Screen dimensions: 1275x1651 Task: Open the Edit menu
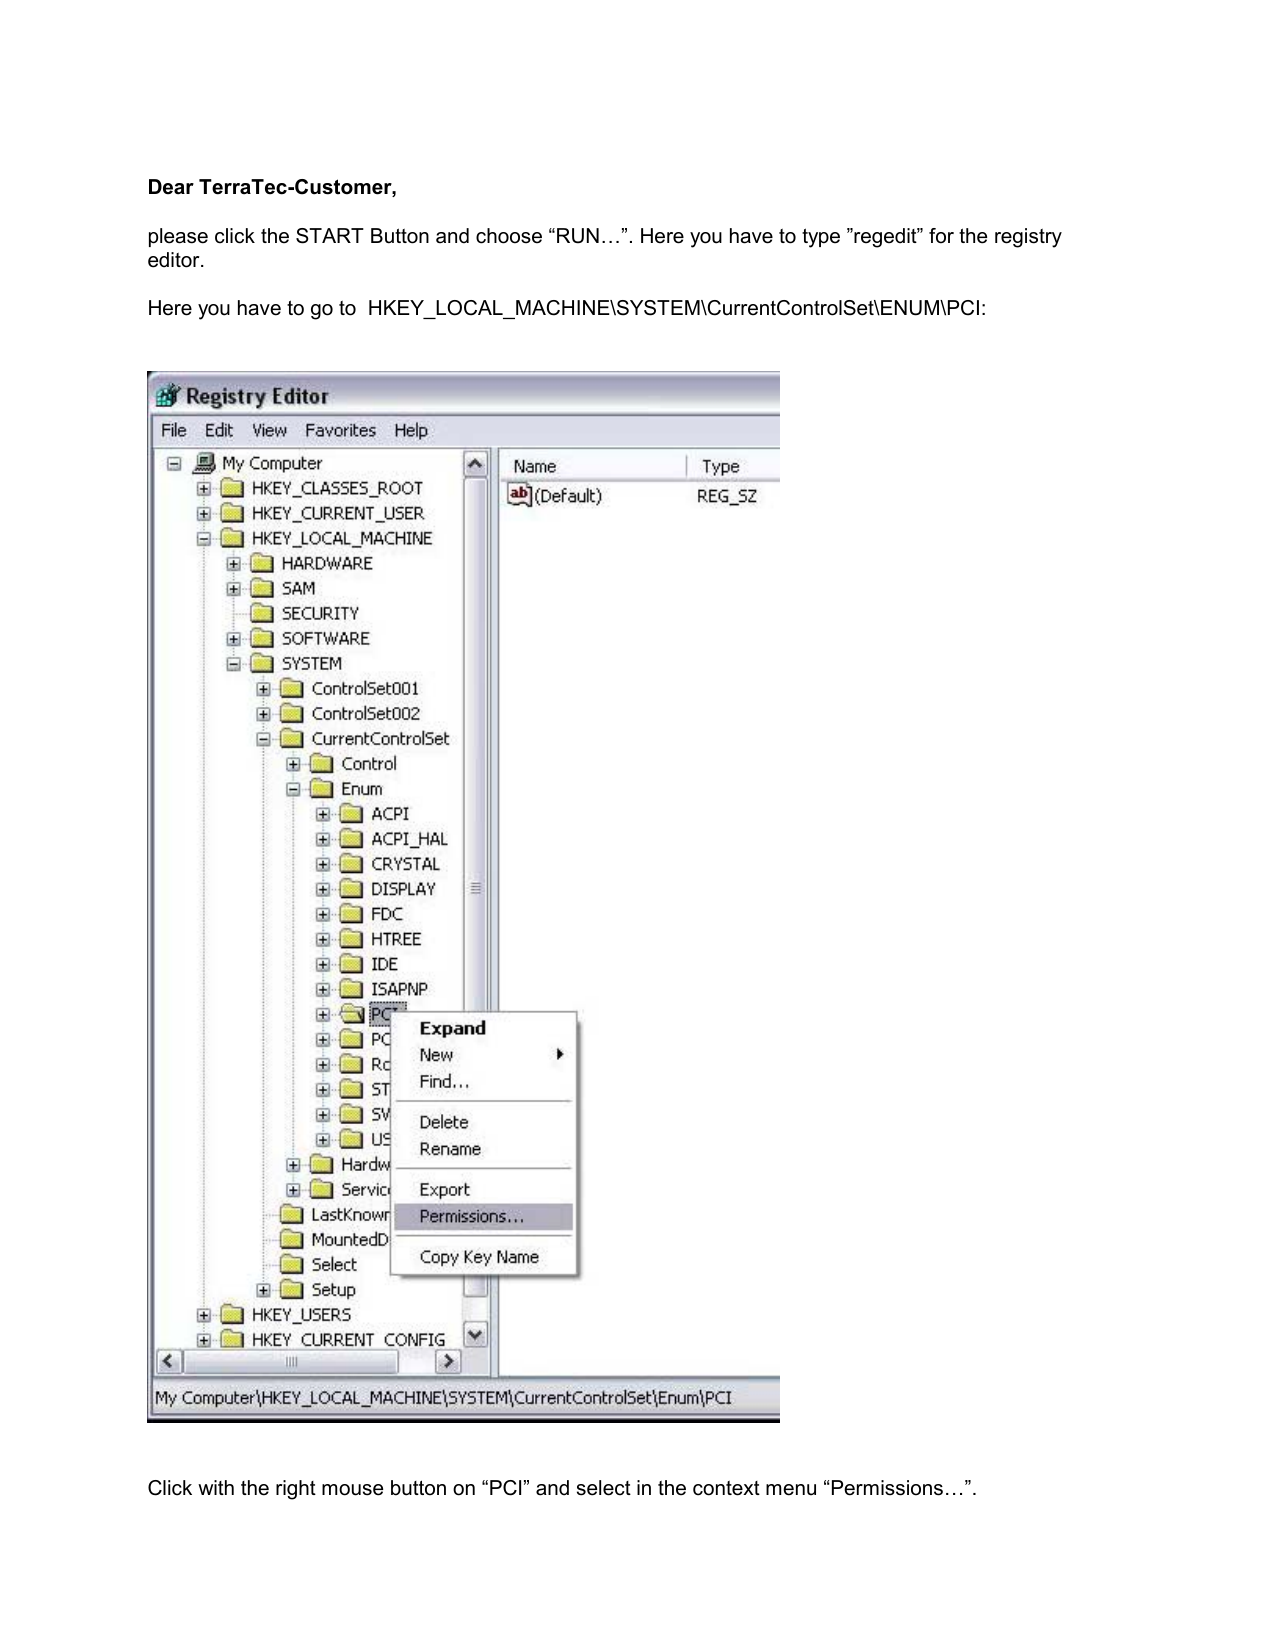pyautogui.click(x=219, y=430)
